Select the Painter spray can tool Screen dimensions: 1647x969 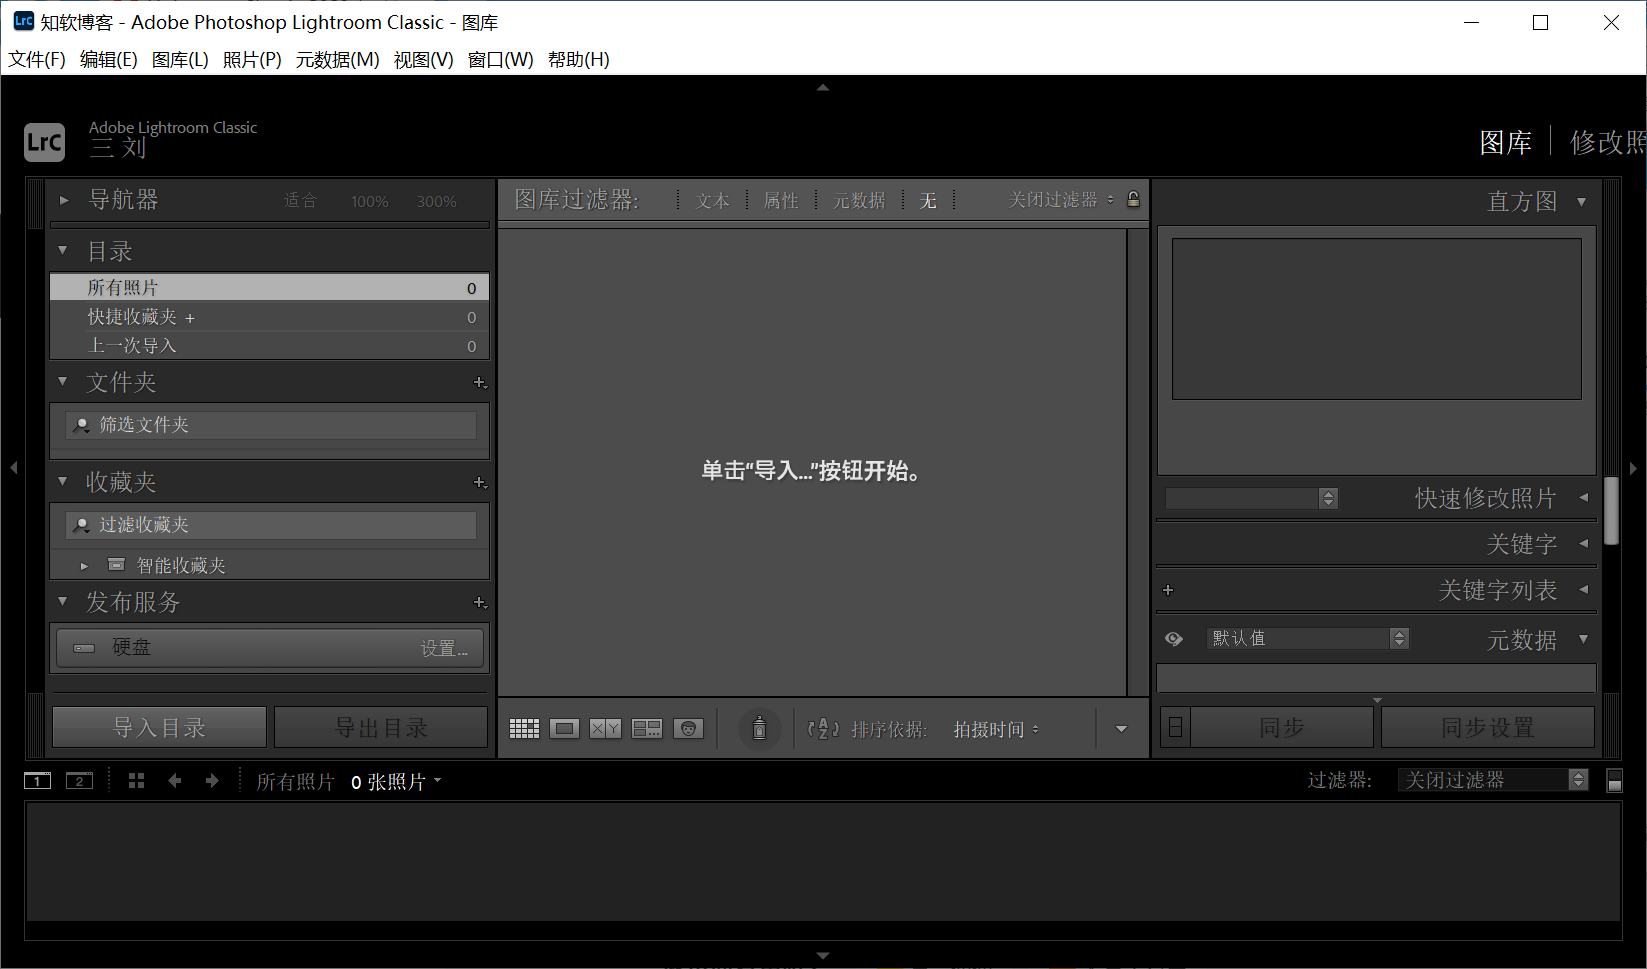(x=759, y=728)
